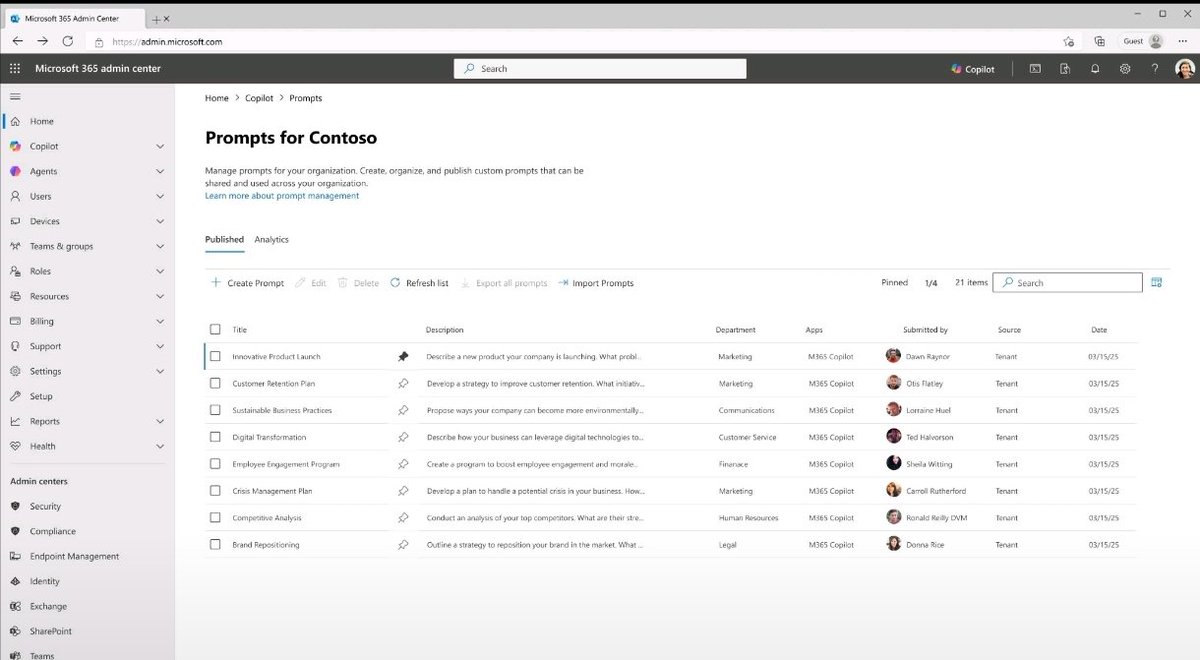
Task: Open a new browser tab
Action: (x=156, y=19)
